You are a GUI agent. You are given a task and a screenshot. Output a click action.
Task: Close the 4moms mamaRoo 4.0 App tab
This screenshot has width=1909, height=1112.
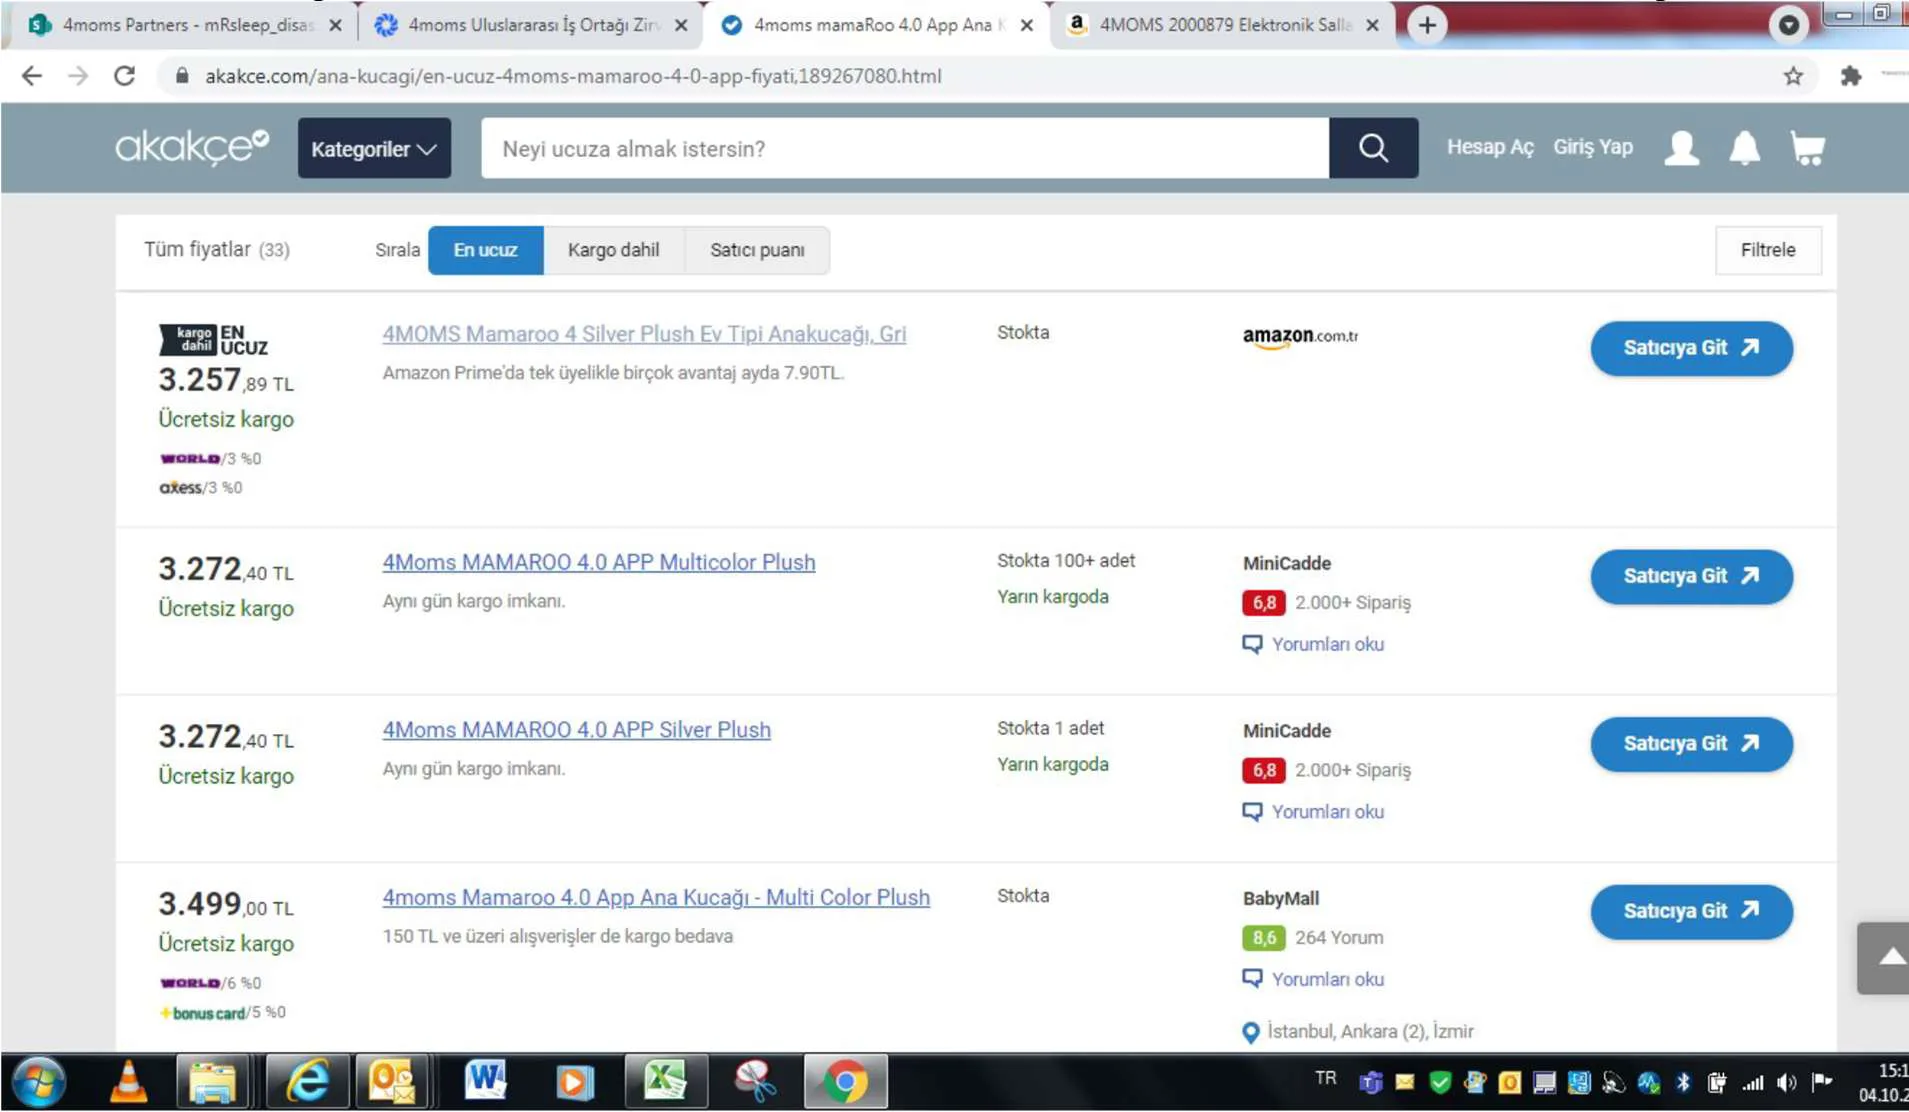tap(1026, 25)
